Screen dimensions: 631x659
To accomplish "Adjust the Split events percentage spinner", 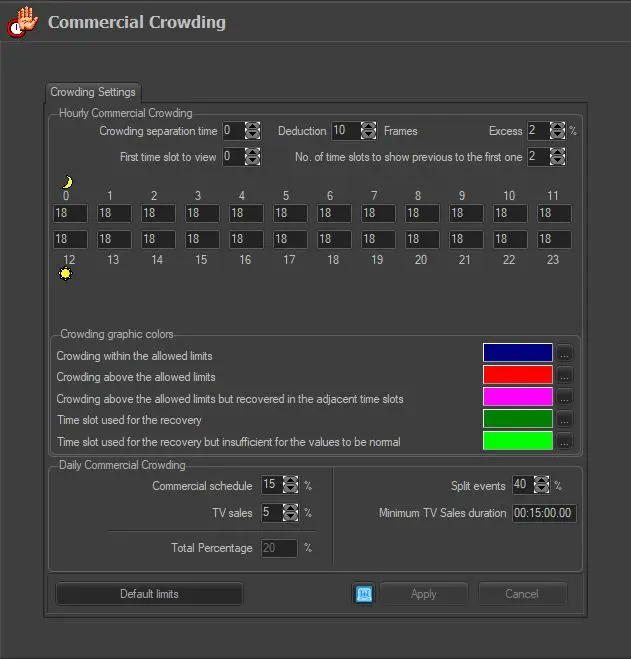I will [541, 485].
